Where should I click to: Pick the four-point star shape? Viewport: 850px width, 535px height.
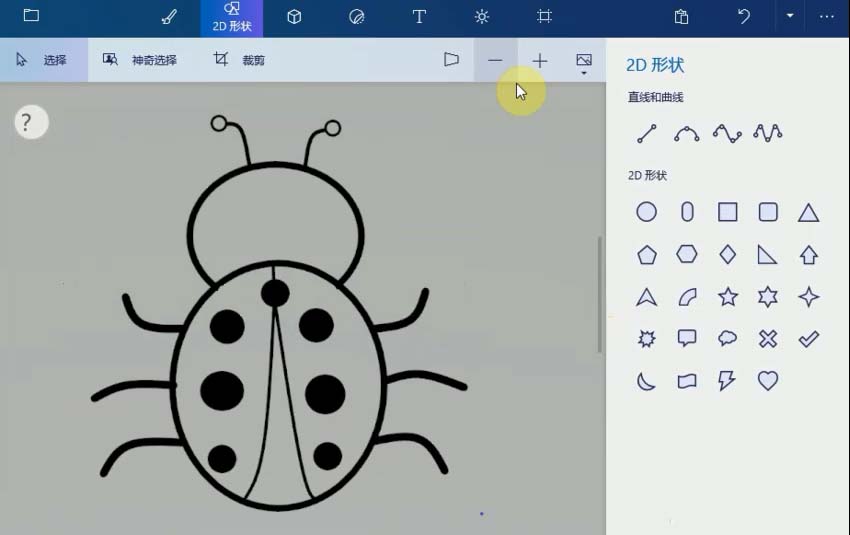(809, 296)
